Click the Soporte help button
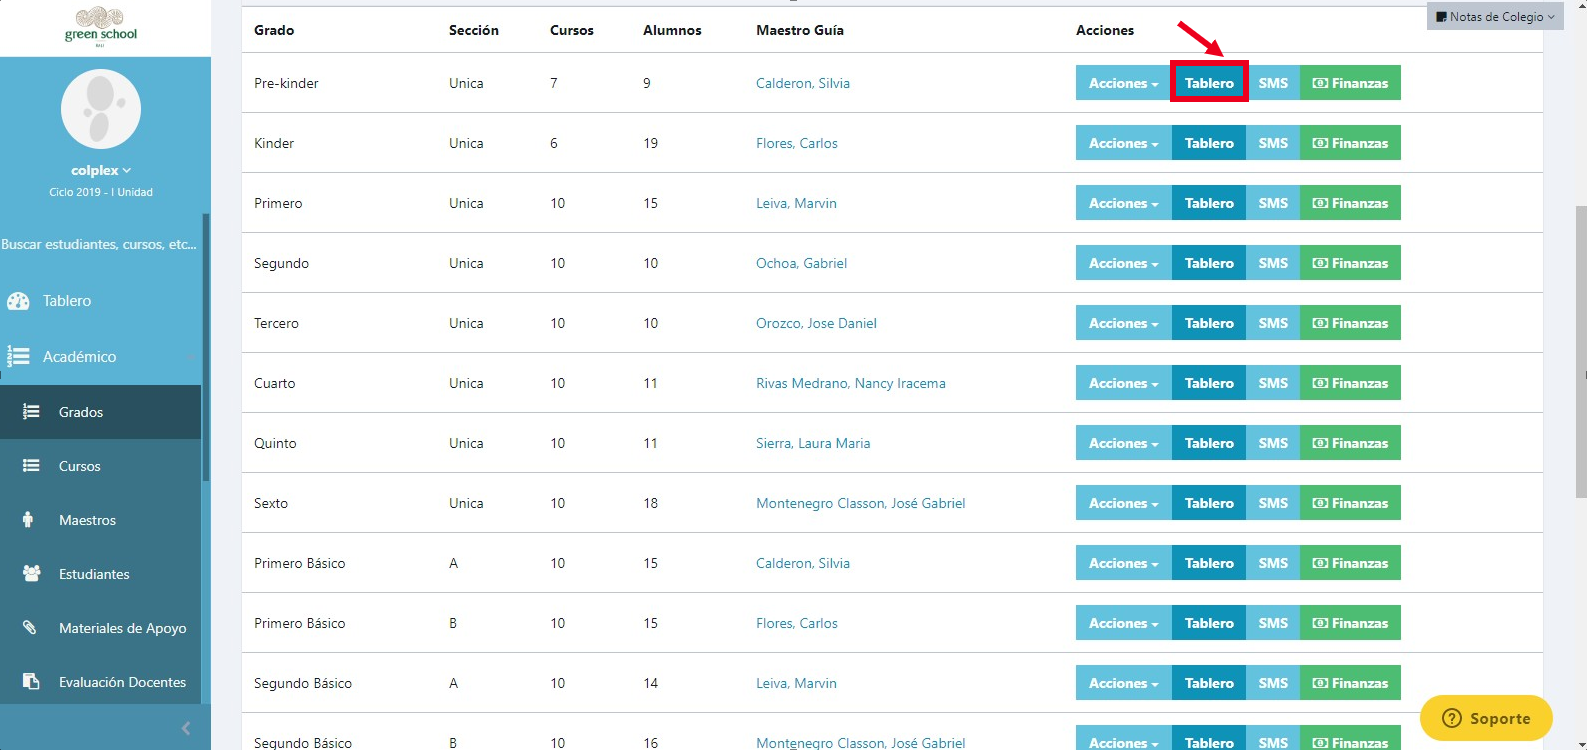The image size is (1587, 750). (x=1486, y=718)
